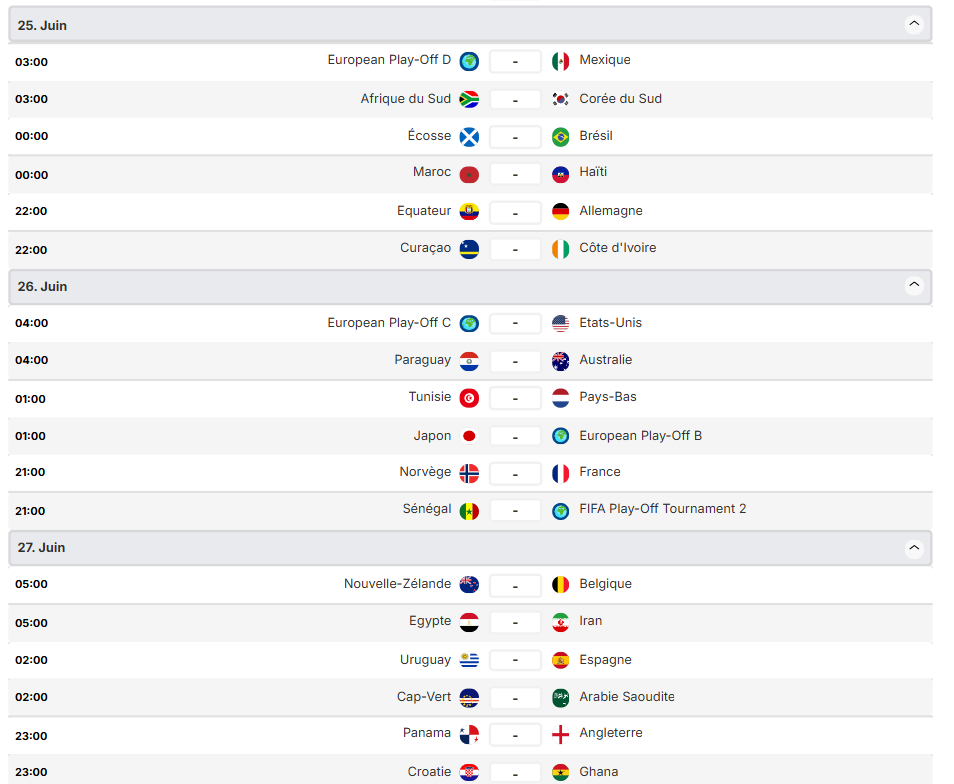Collapse the 27. Juin match list

pos(914,548)
